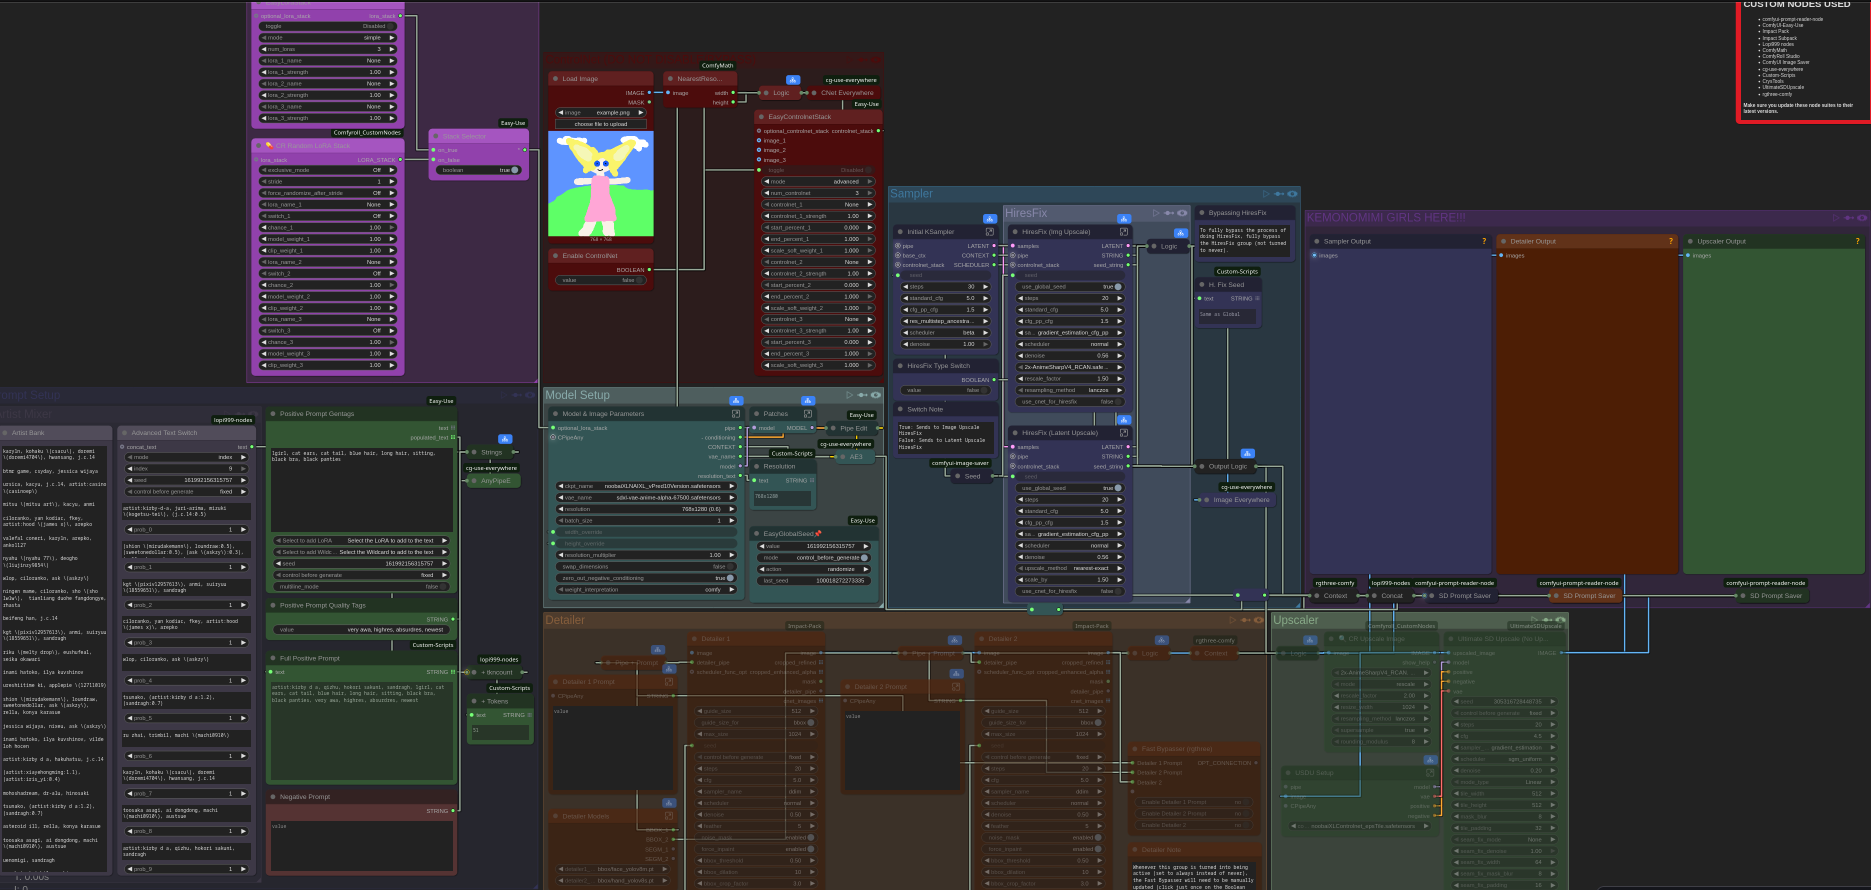
Task: Collapse the EasyControlnetStack node via its dot
Action: pos(761,117)
